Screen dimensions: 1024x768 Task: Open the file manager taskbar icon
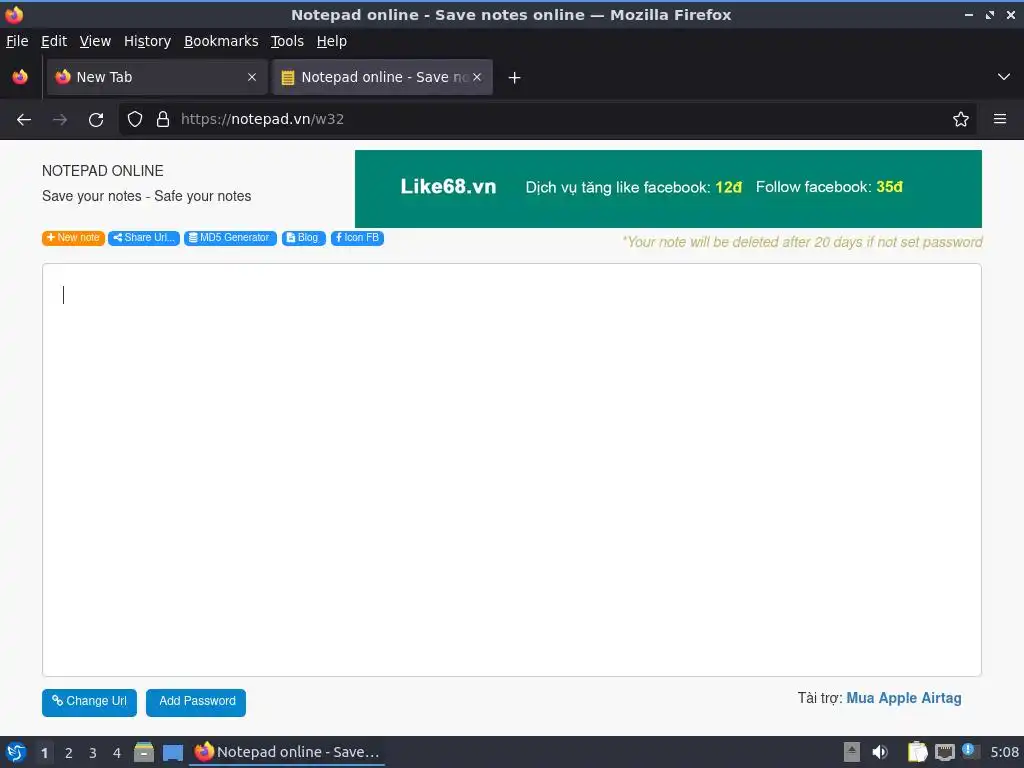[144, 752]
